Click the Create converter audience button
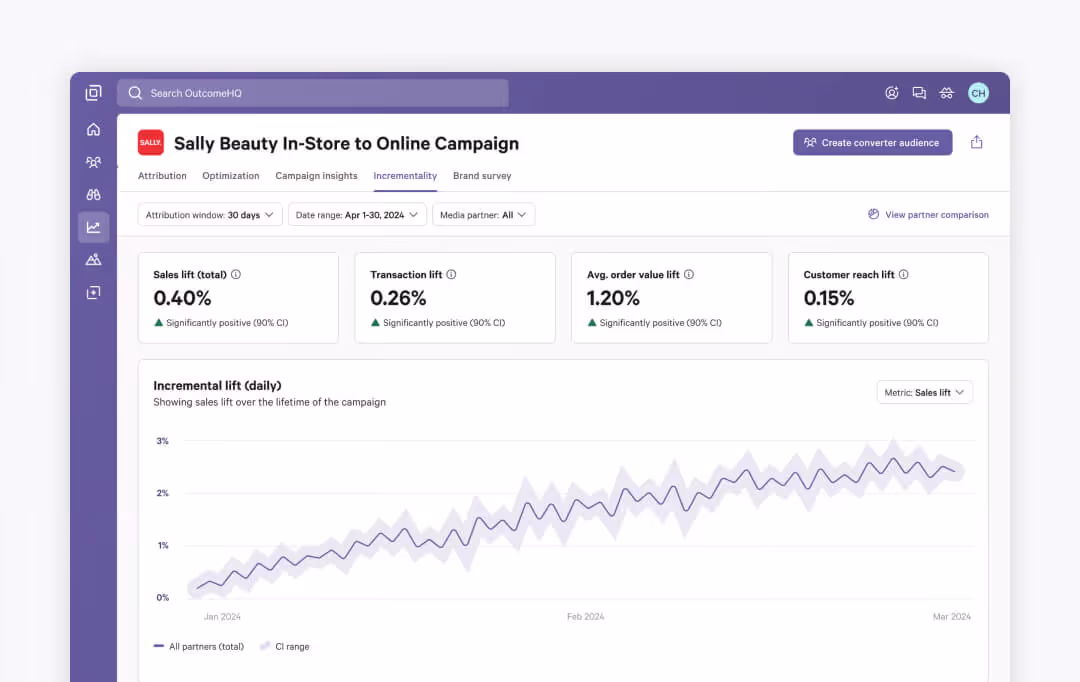Viewport: 1080px width, 682px height. pyautogui.click(x=872, y=142)
